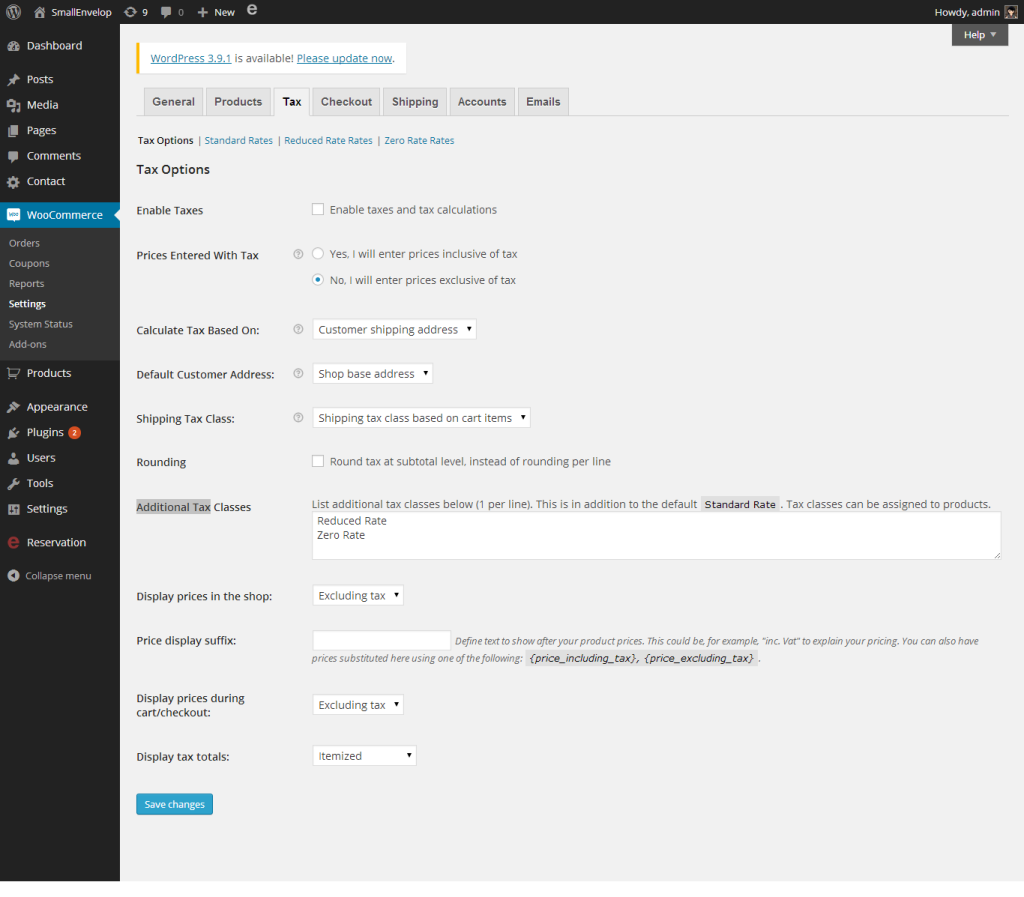Click the Dashboard gauge icon
This screenshot has height=897, width=1024.
click(x=13, y=46)
